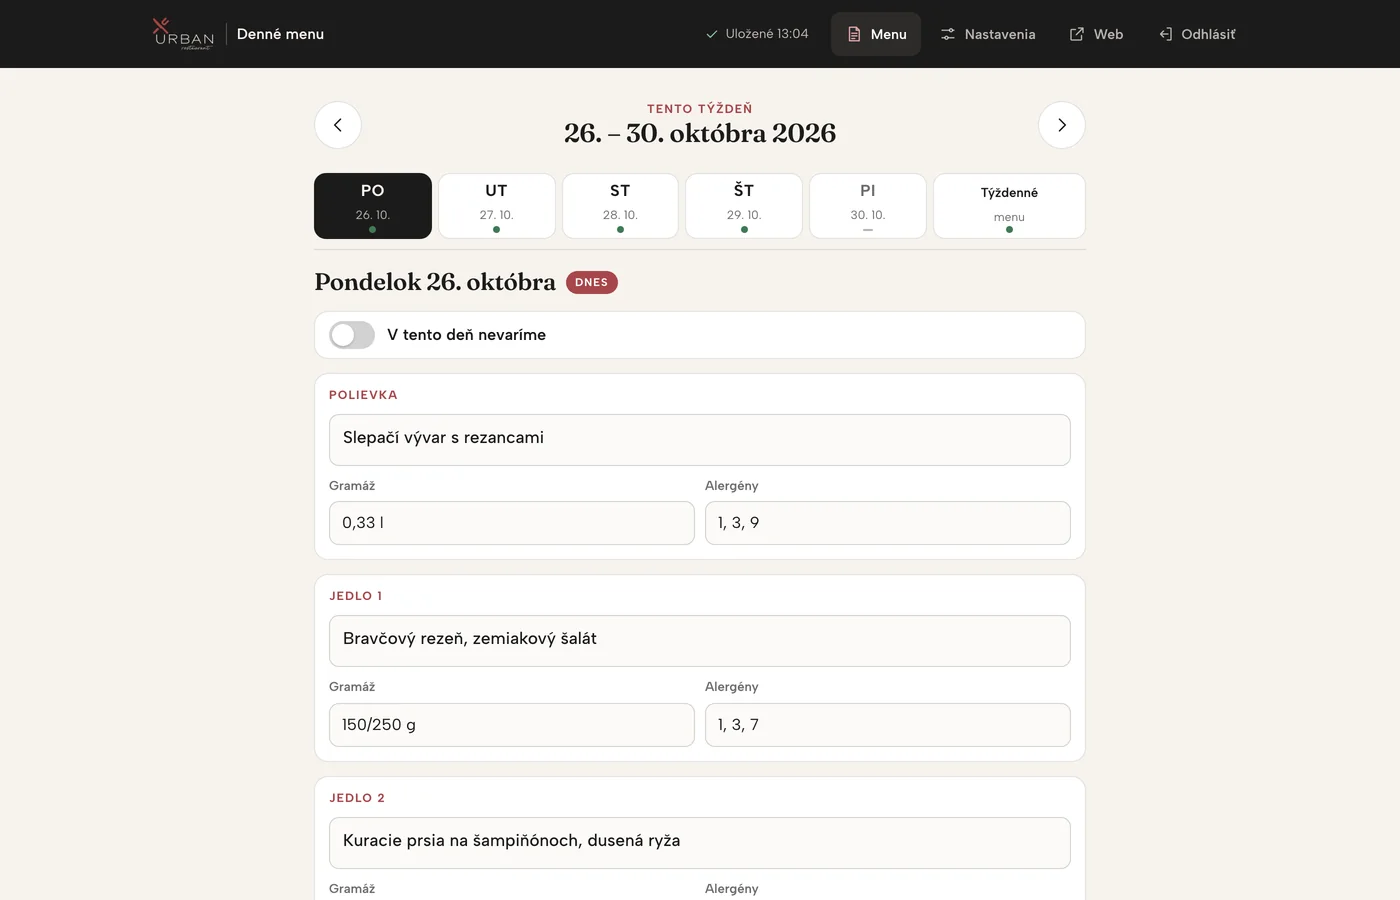Viewport: 1400px width, 900px height.
Task: Select the ŠT 29. 10. day tab
Action: click(744, 206)
